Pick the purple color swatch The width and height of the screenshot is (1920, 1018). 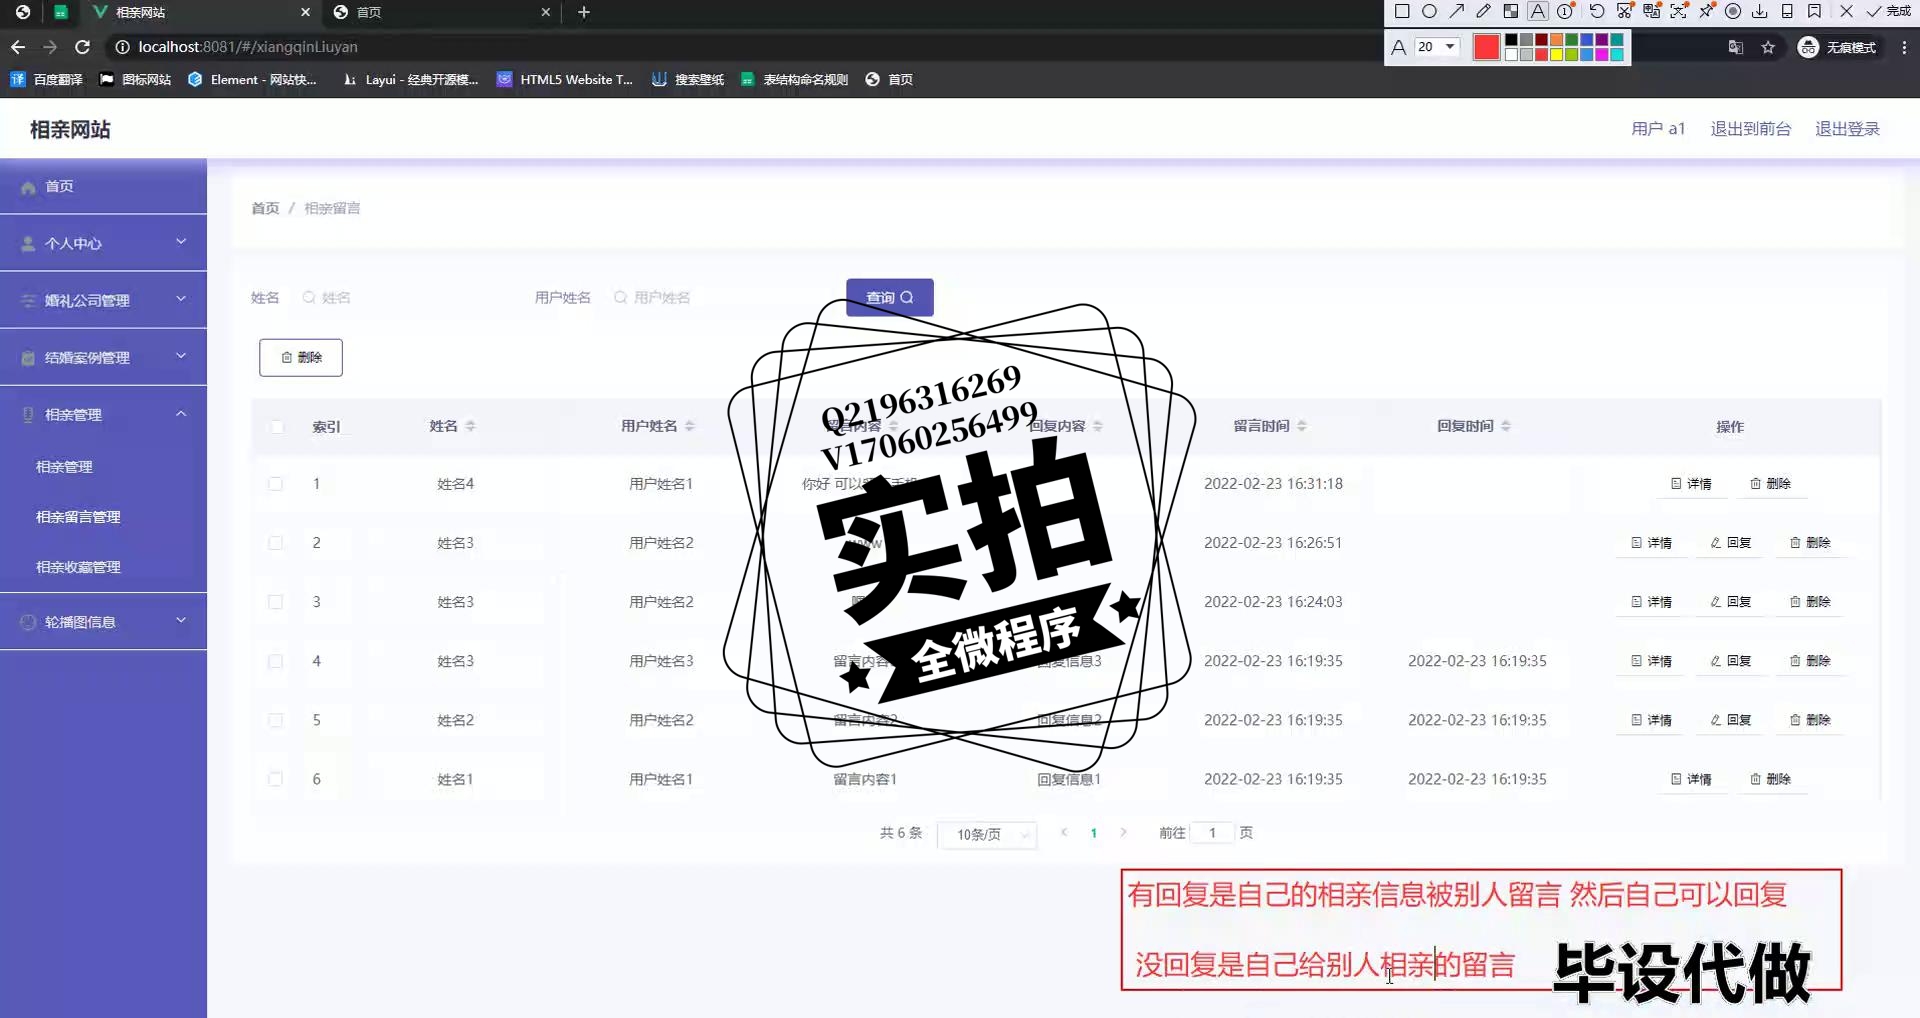1602,40
